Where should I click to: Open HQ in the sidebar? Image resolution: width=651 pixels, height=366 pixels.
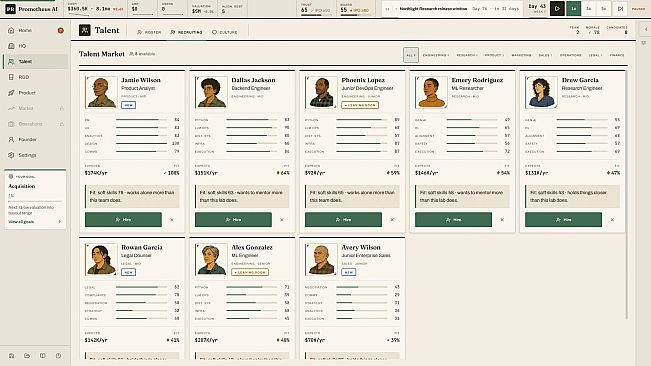(35, 46)
